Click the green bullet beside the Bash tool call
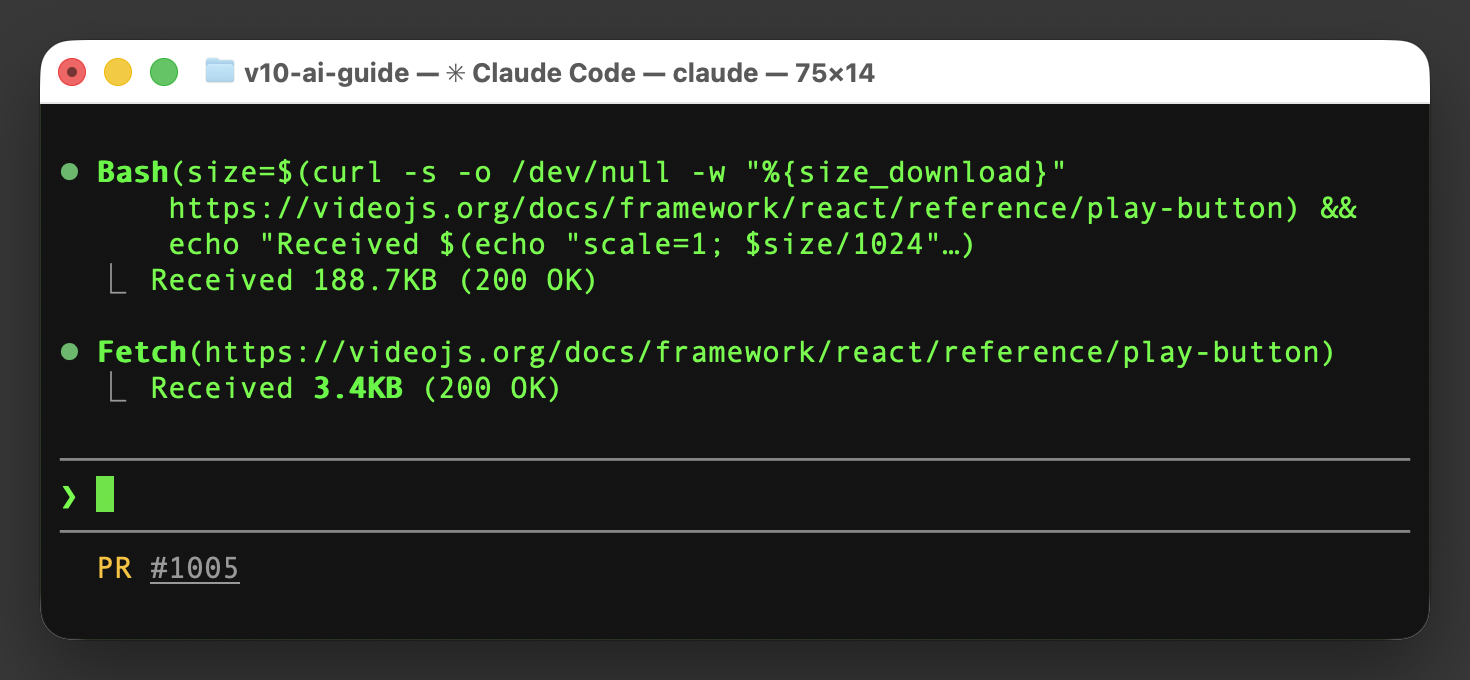The height and width of the screenshot is (680, 1470). point(69,171)
